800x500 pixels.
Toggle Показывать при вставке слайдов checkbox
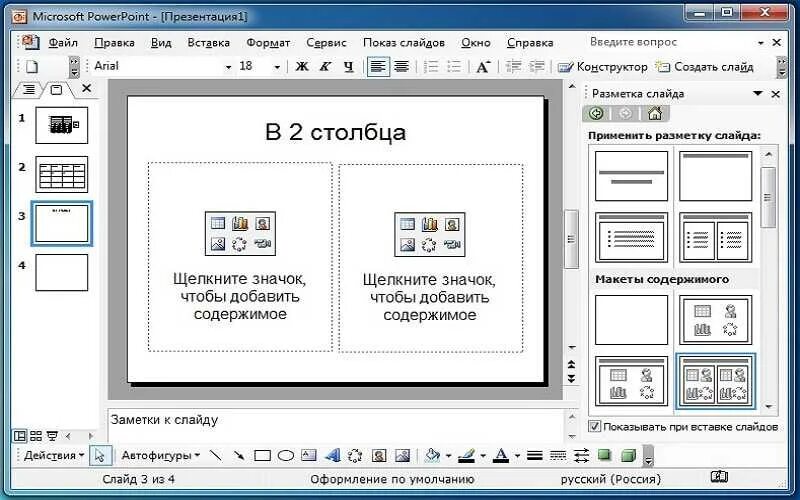tap(594, 427)
